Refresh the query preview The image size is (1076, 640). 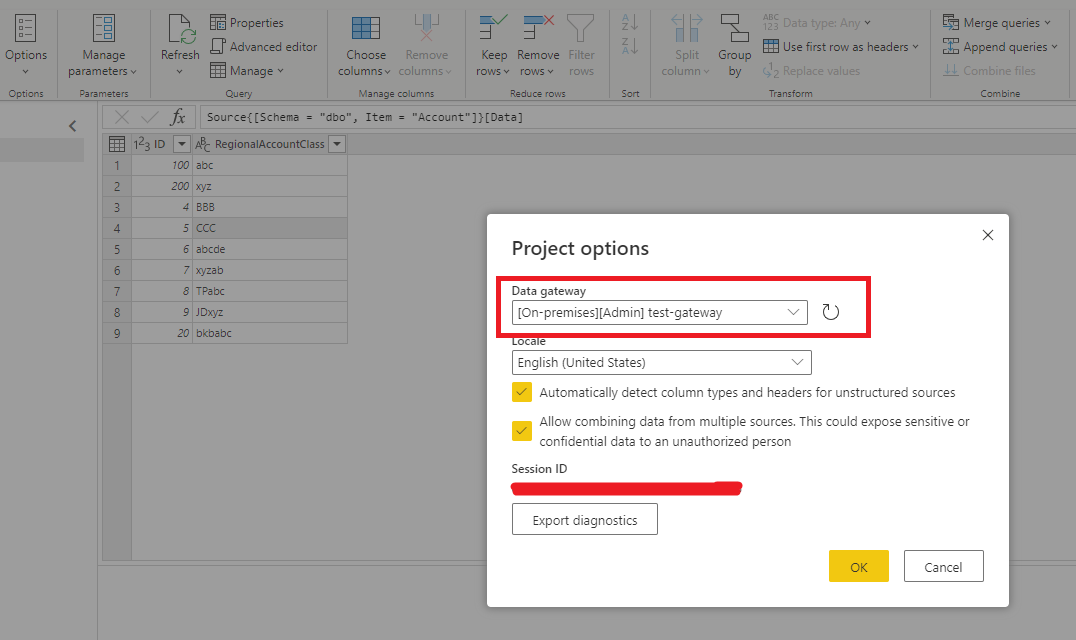pyautogui.click(x=180, y=45)
